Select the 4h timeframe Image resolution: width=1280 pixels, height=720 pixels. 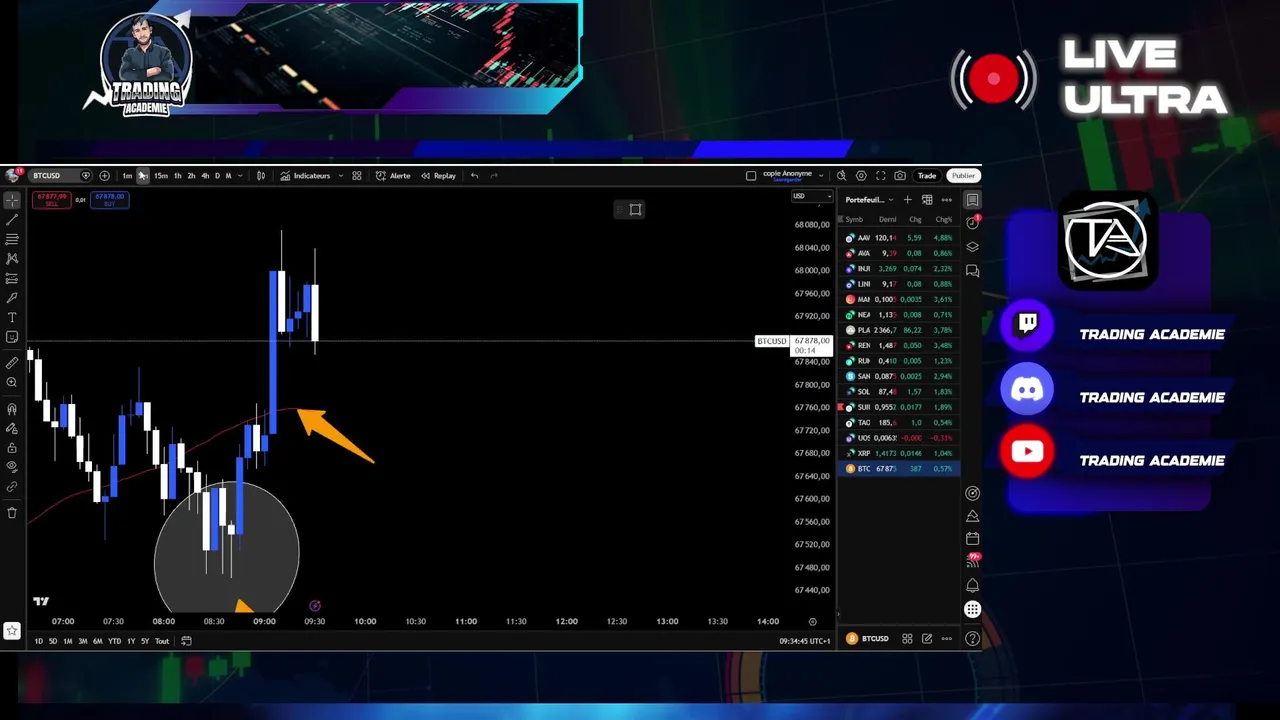(x=206, y=176)
